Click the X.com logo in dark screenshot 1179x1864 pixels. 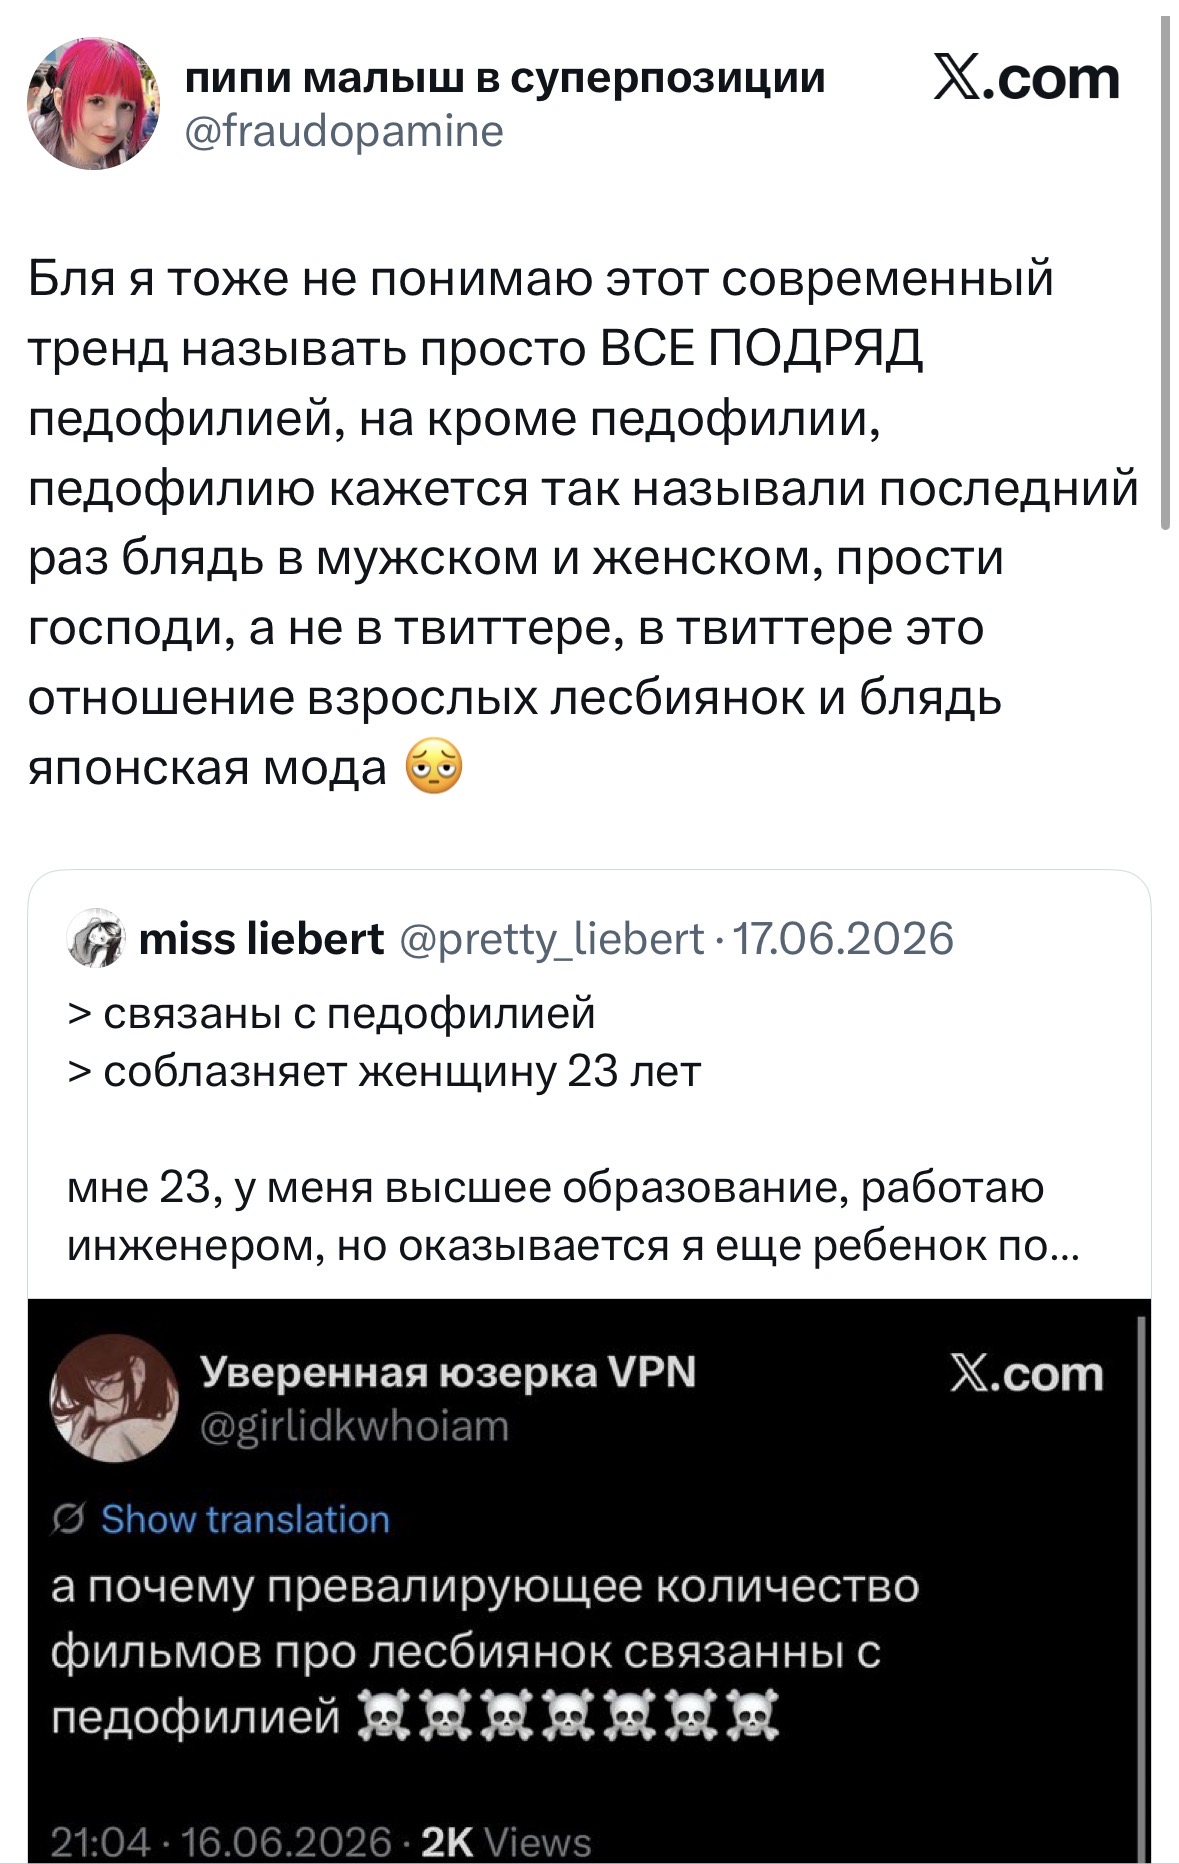pos(1026,1374)
